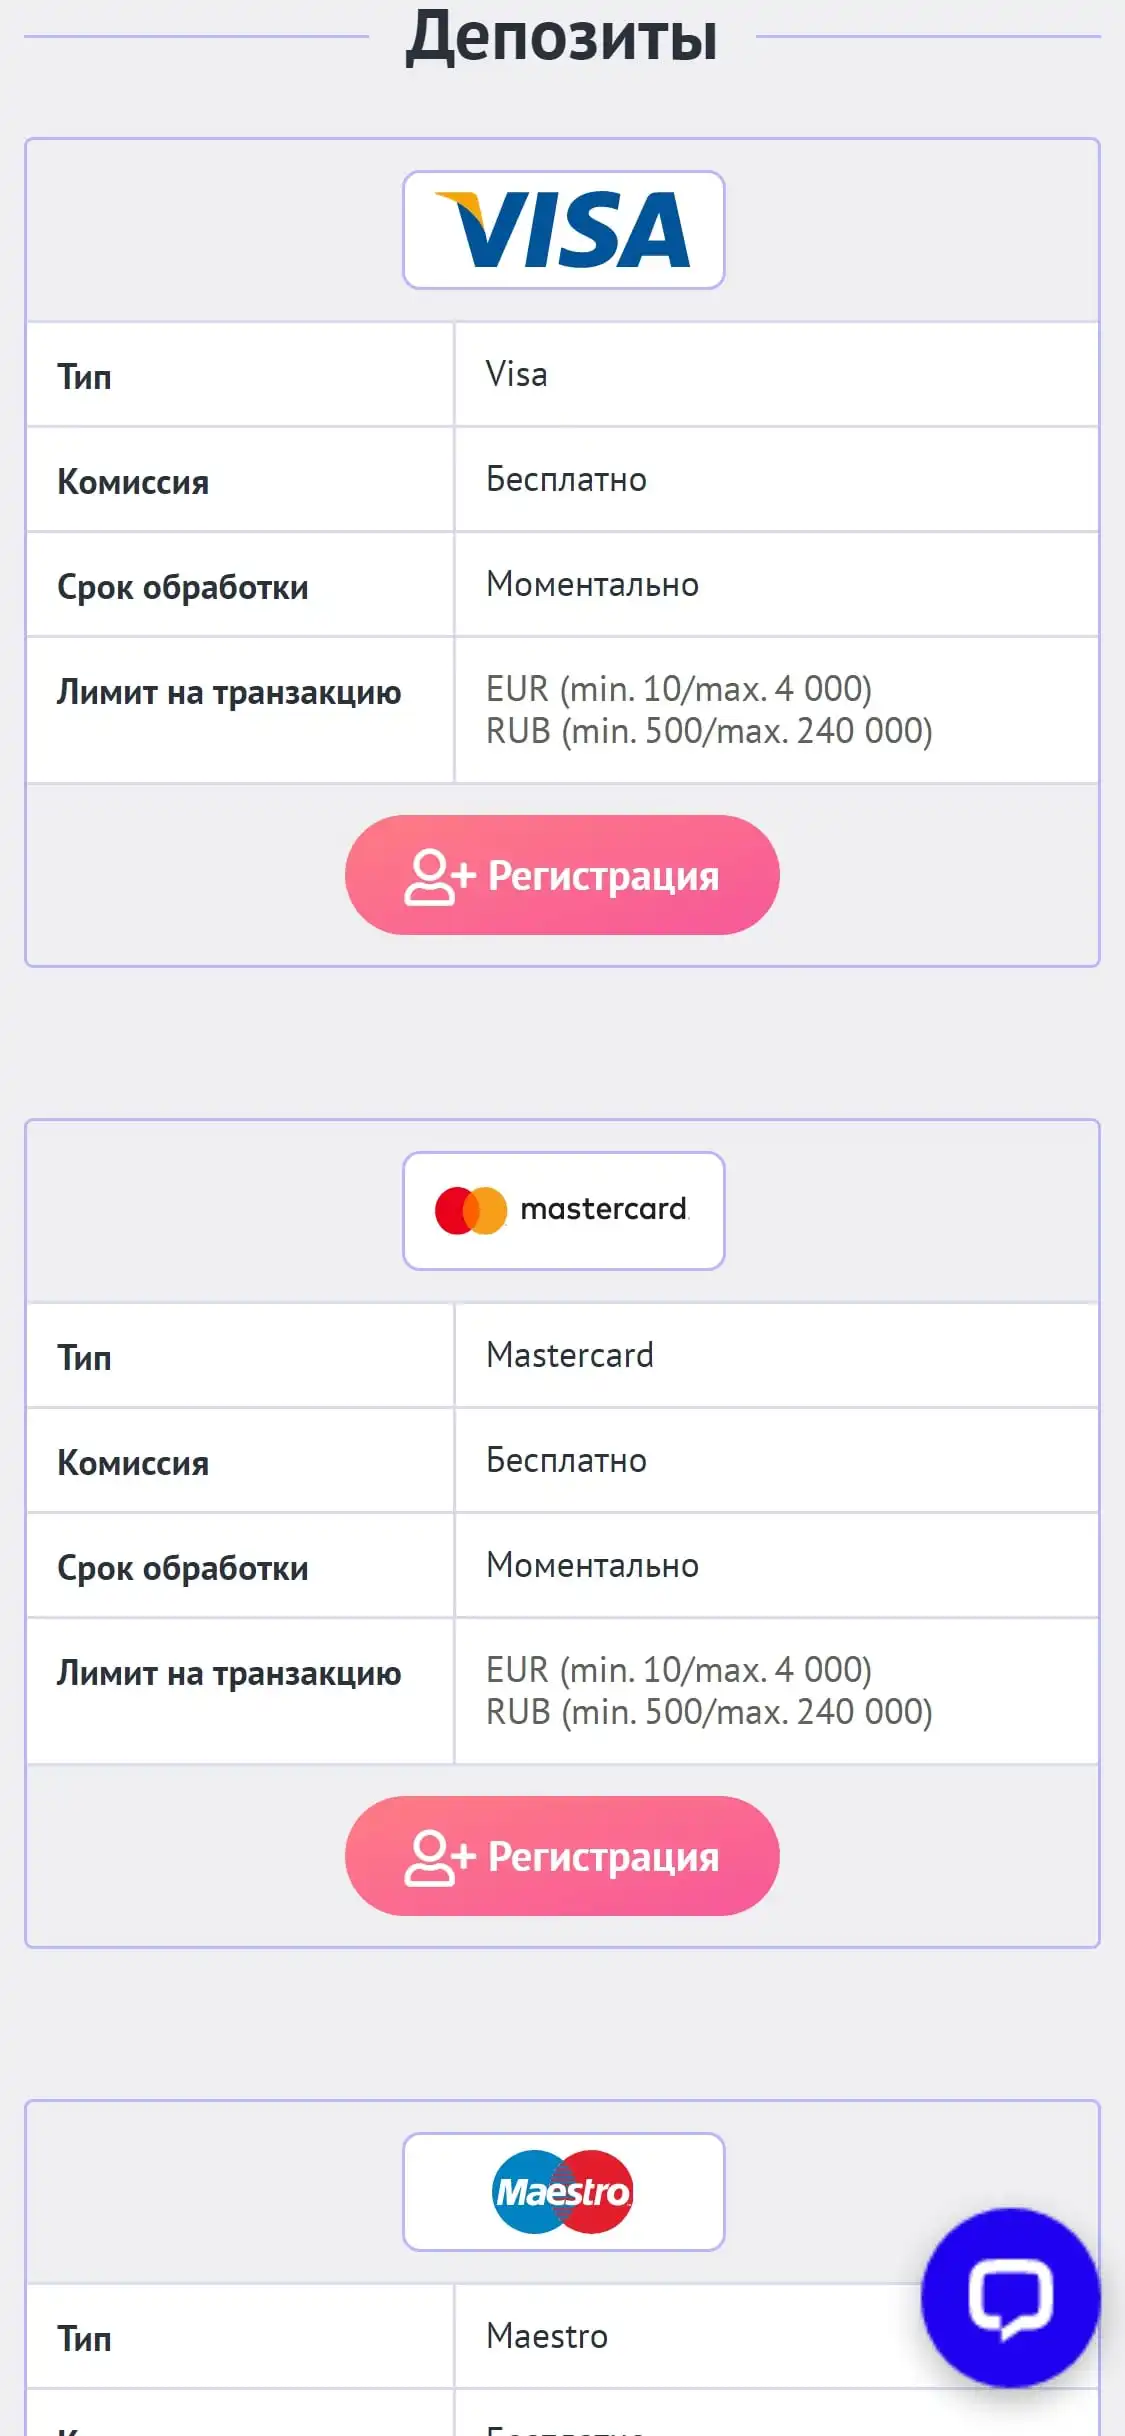Click Комиссия label in Visa table
1125x2436 pixels.
tap(133, 482)
